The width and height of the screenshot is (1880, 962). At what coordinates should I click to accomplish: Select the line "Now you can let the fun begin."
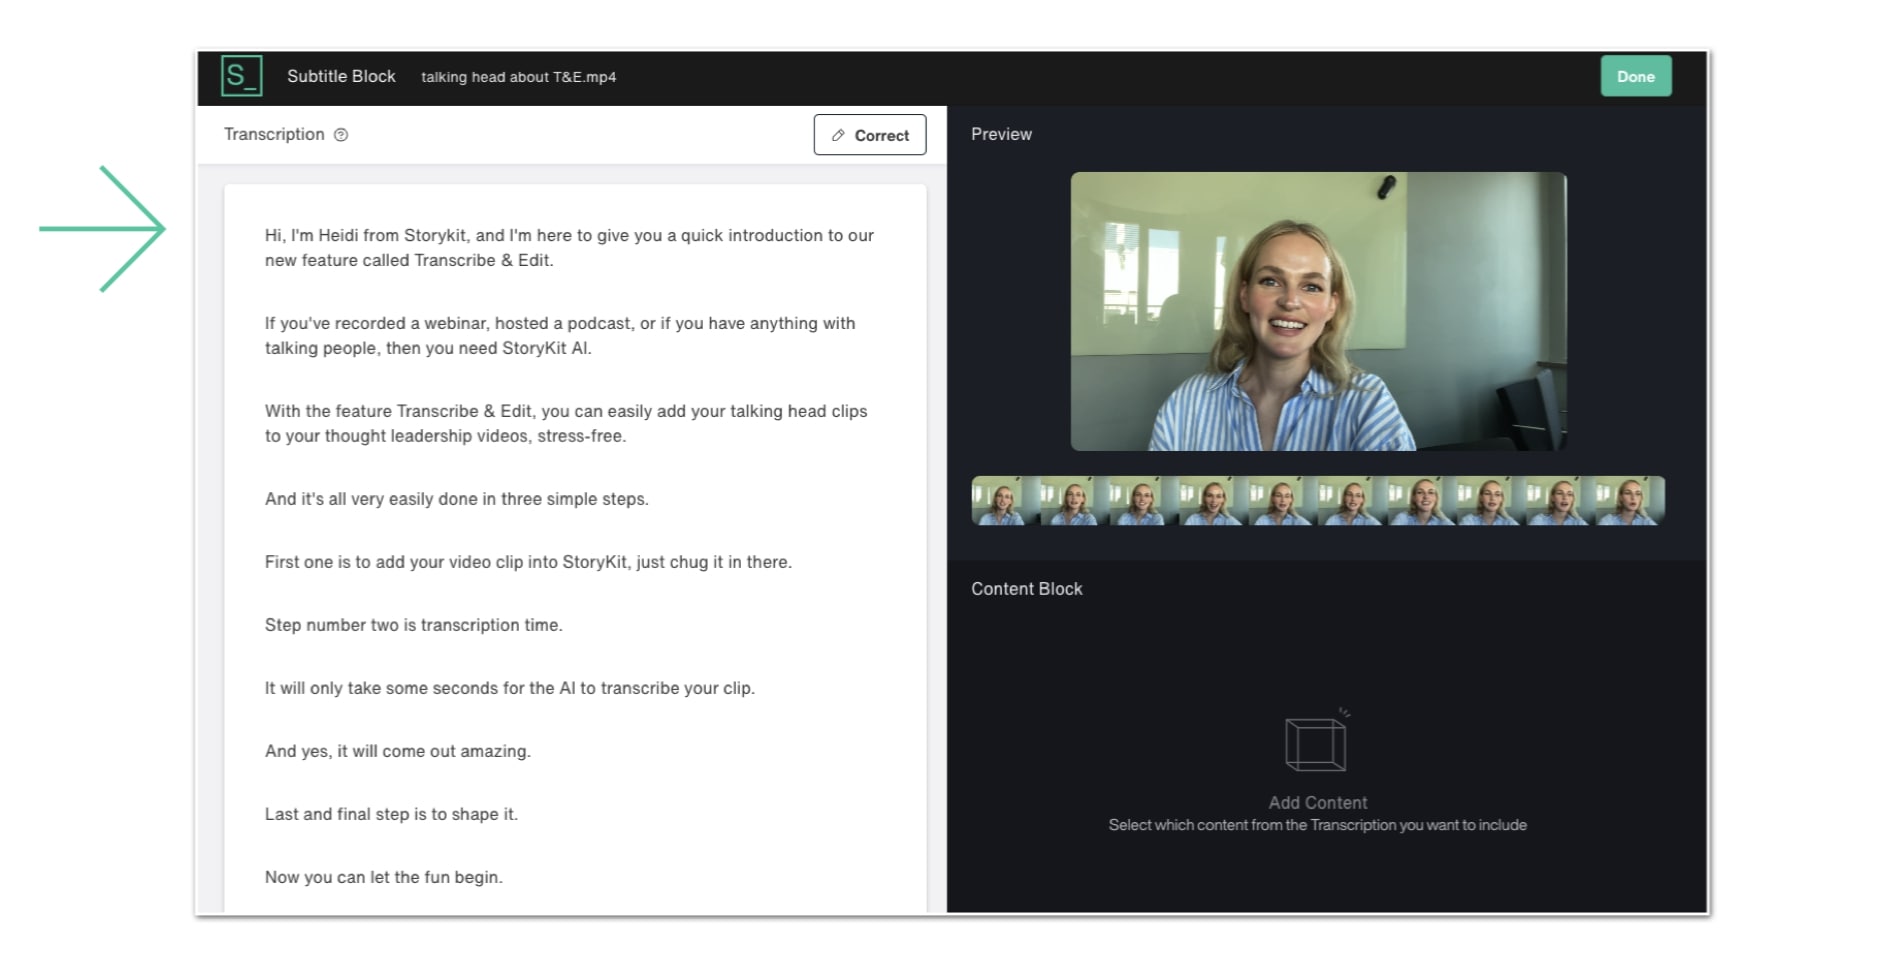click(x=384, y=877)
